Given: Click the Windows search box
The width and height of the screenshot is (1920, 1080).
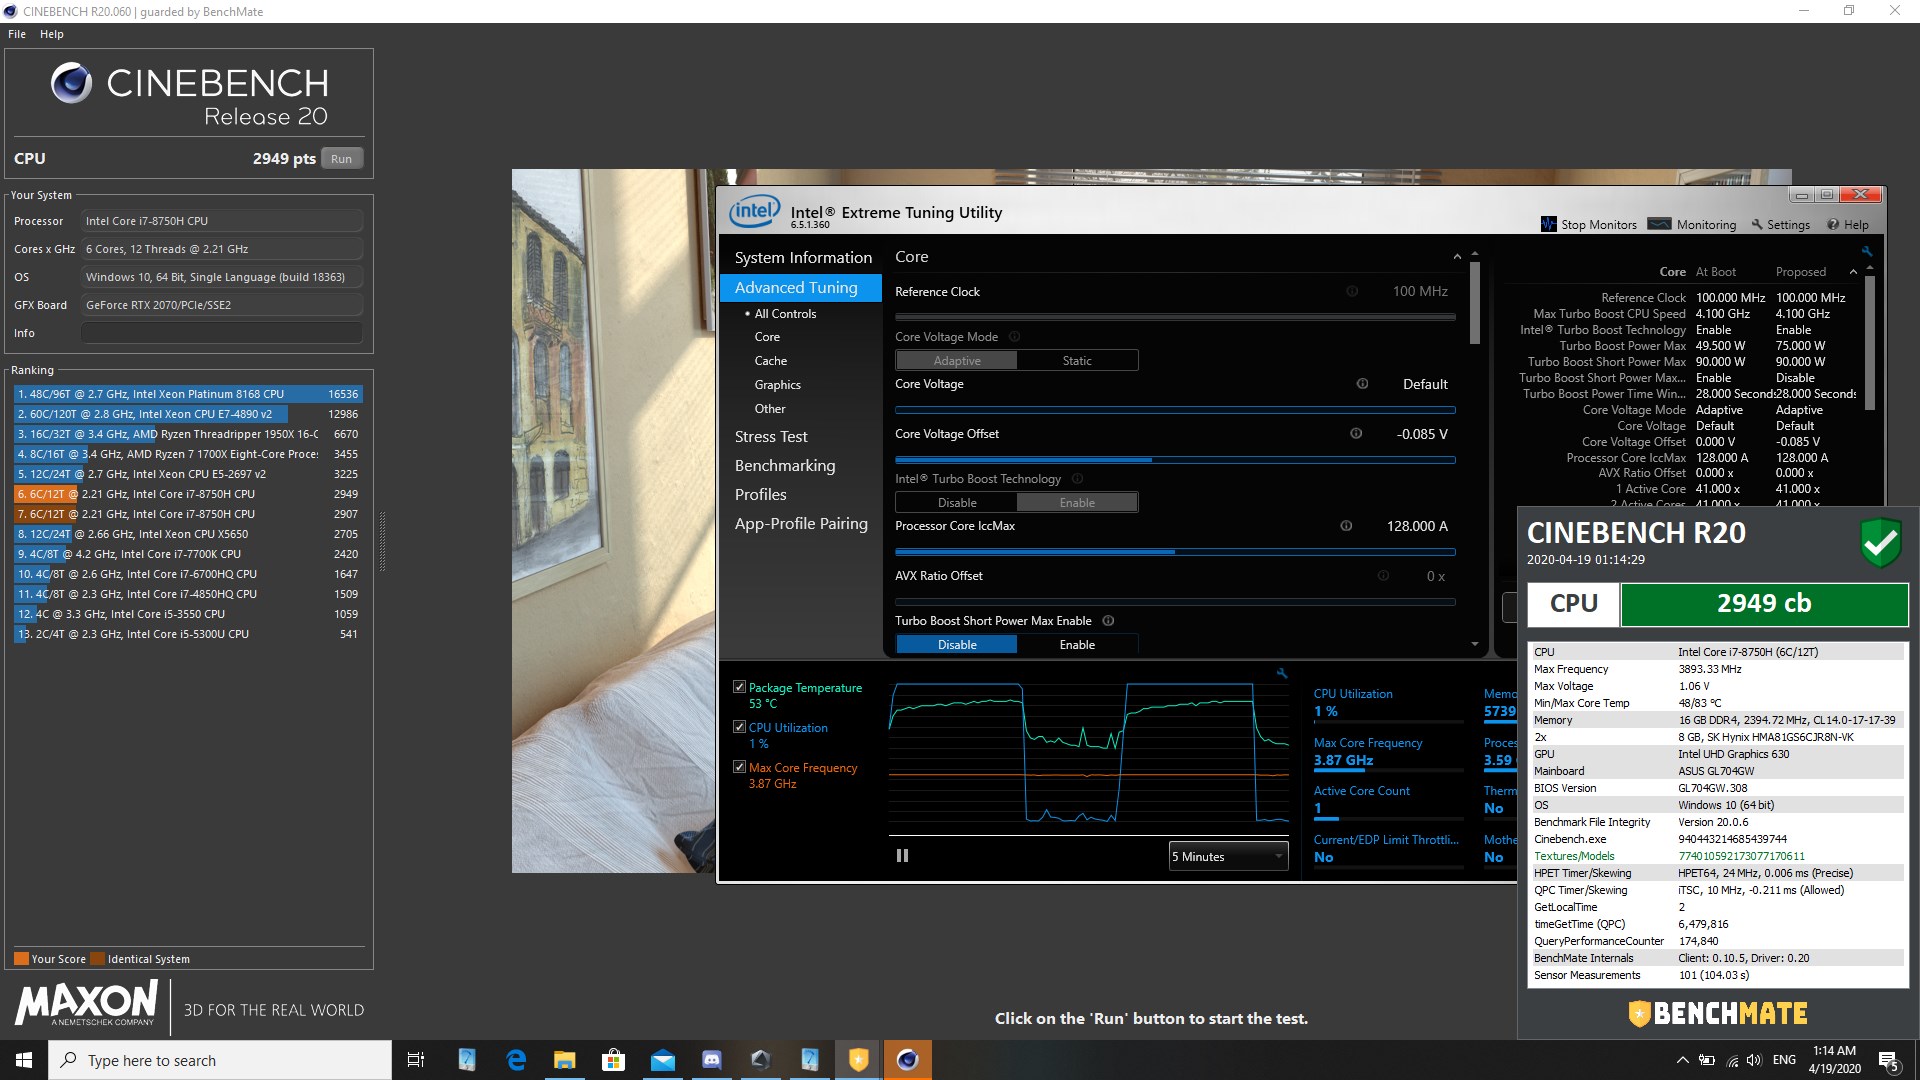Looking at the screenshot, I should click(x=220, y=1060).
